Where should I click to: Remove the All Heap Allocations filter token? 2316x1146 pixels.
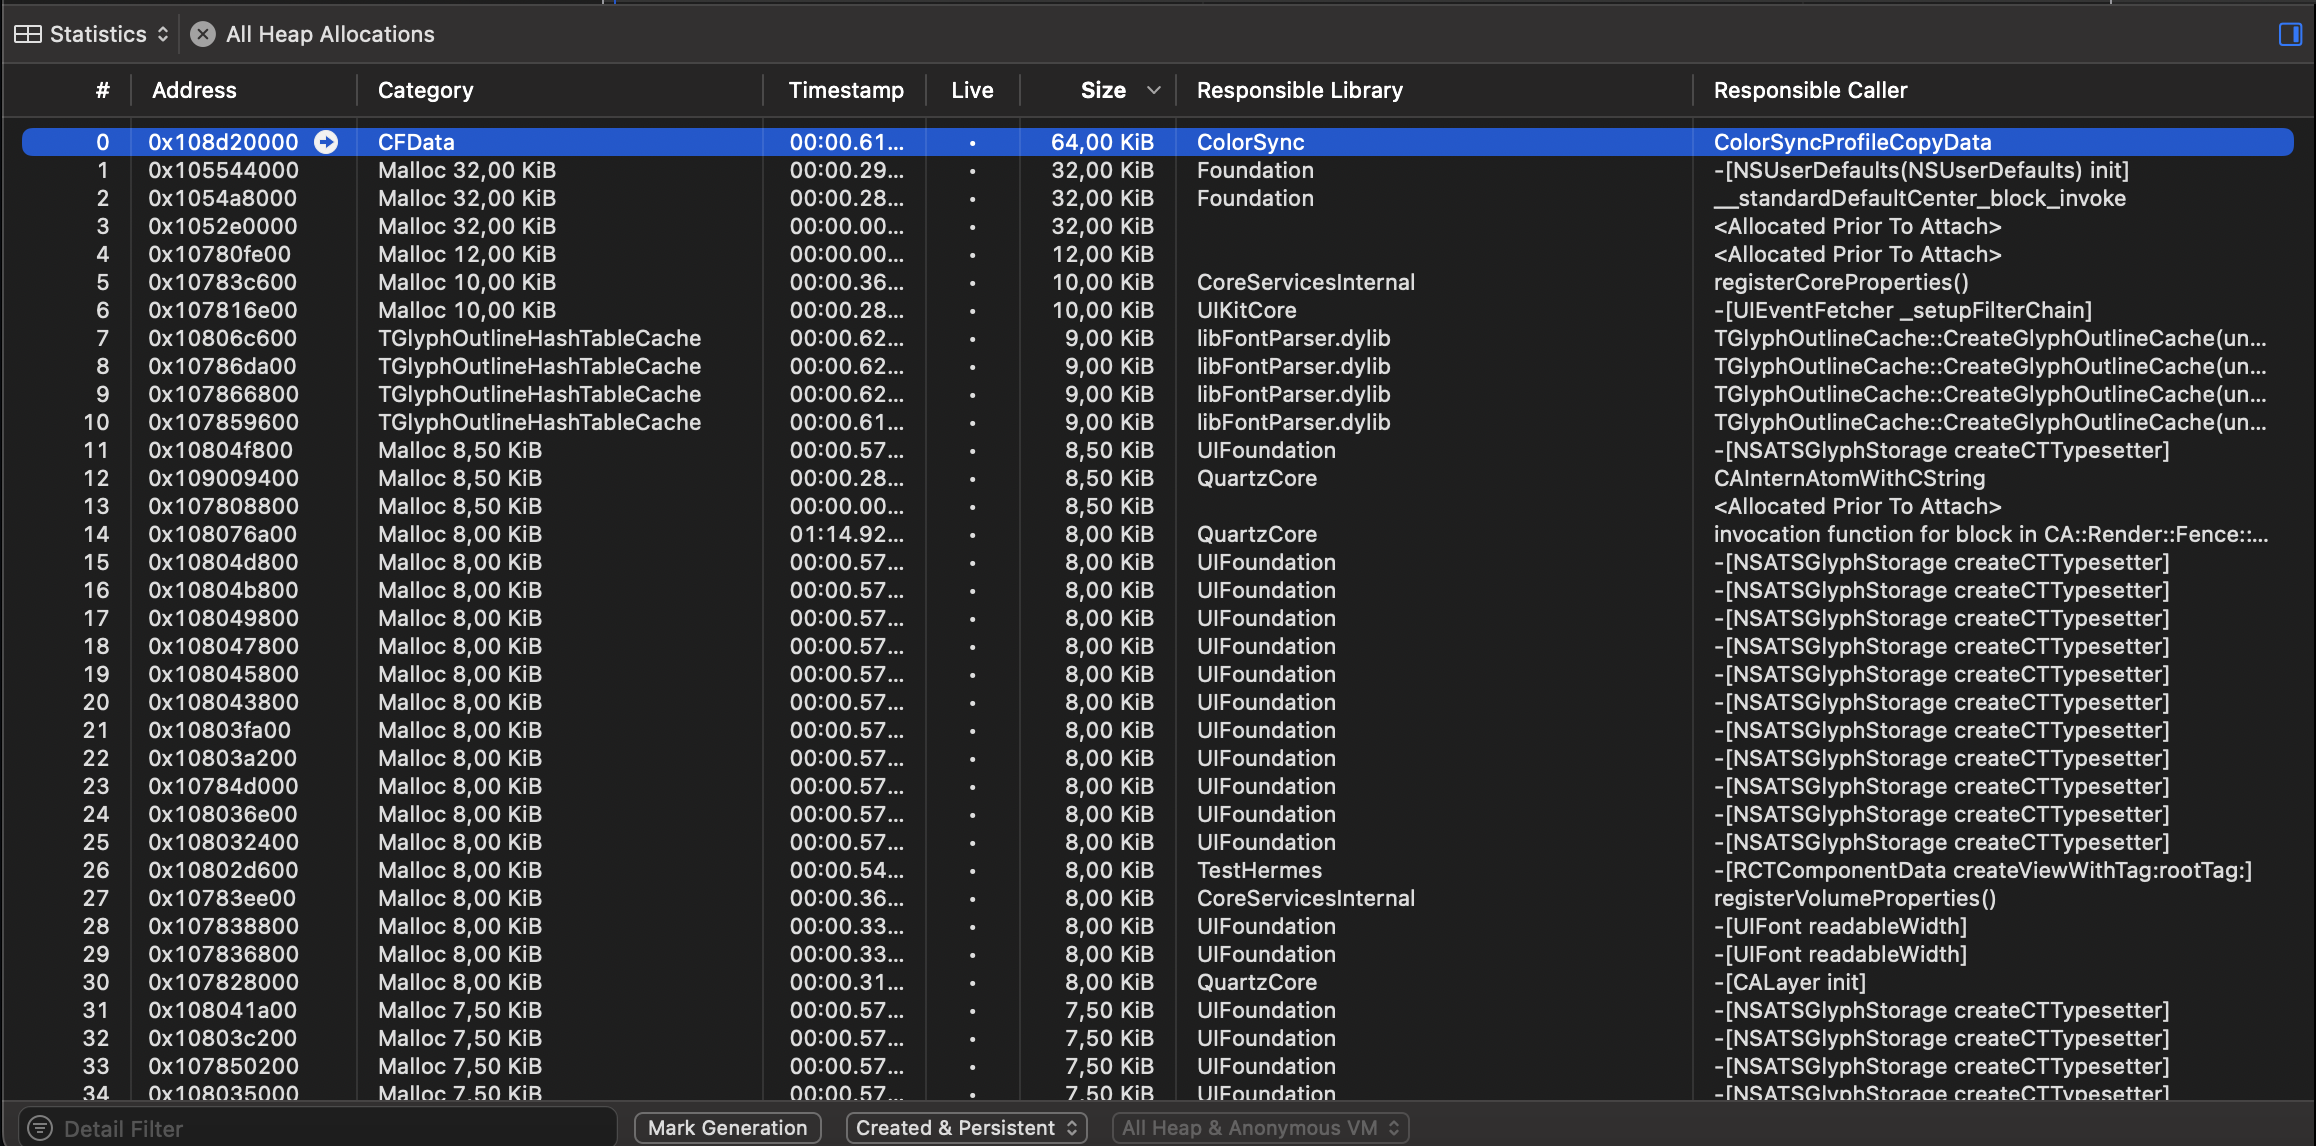click(203, 33)
